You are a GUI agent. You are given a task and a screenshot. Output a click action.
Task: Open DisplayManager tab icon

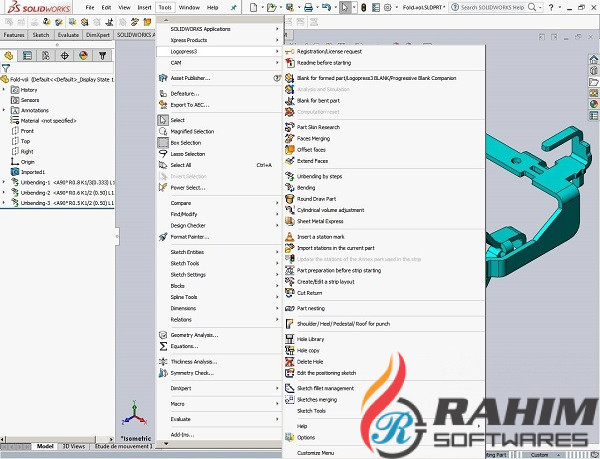(x=83, y=56)
